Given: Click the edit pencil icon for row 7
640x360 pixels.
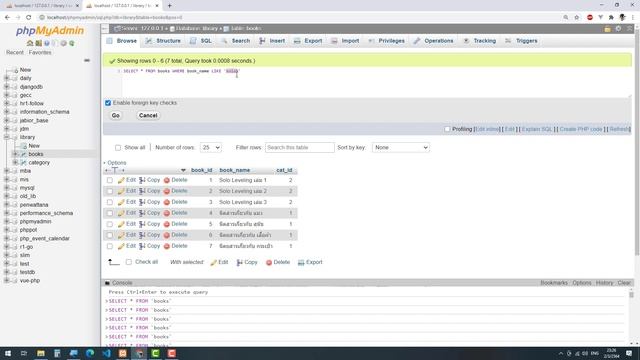Looking at the screenshot, I should pos(121,246).
